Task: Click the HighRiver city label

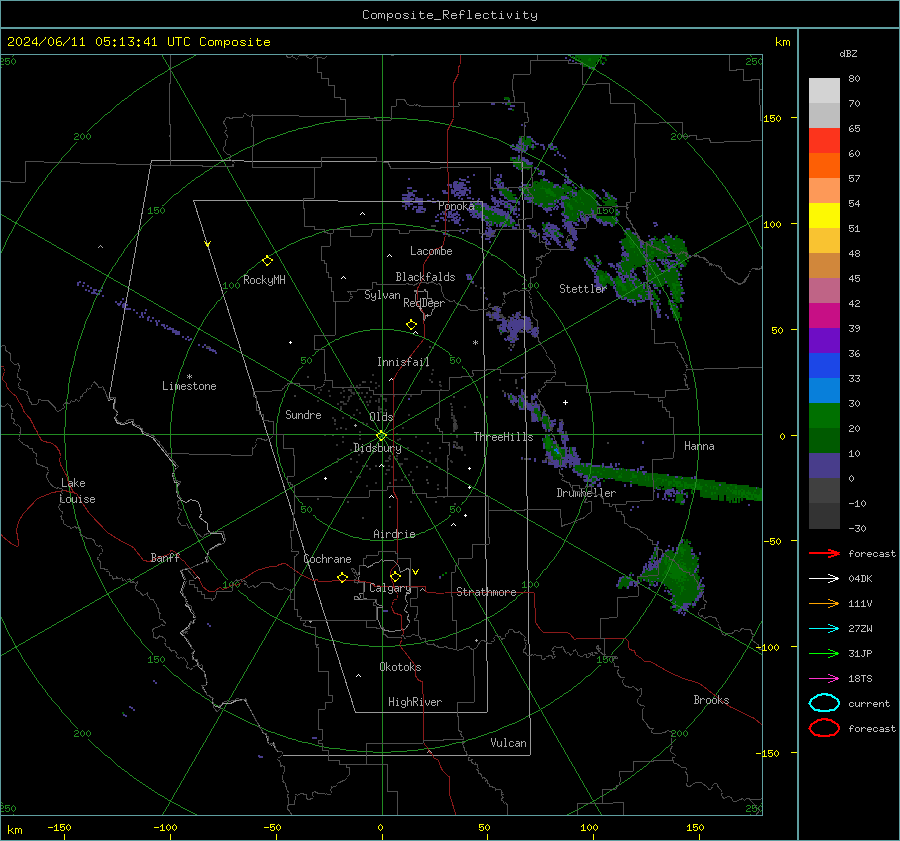Action: pos(415,702)
